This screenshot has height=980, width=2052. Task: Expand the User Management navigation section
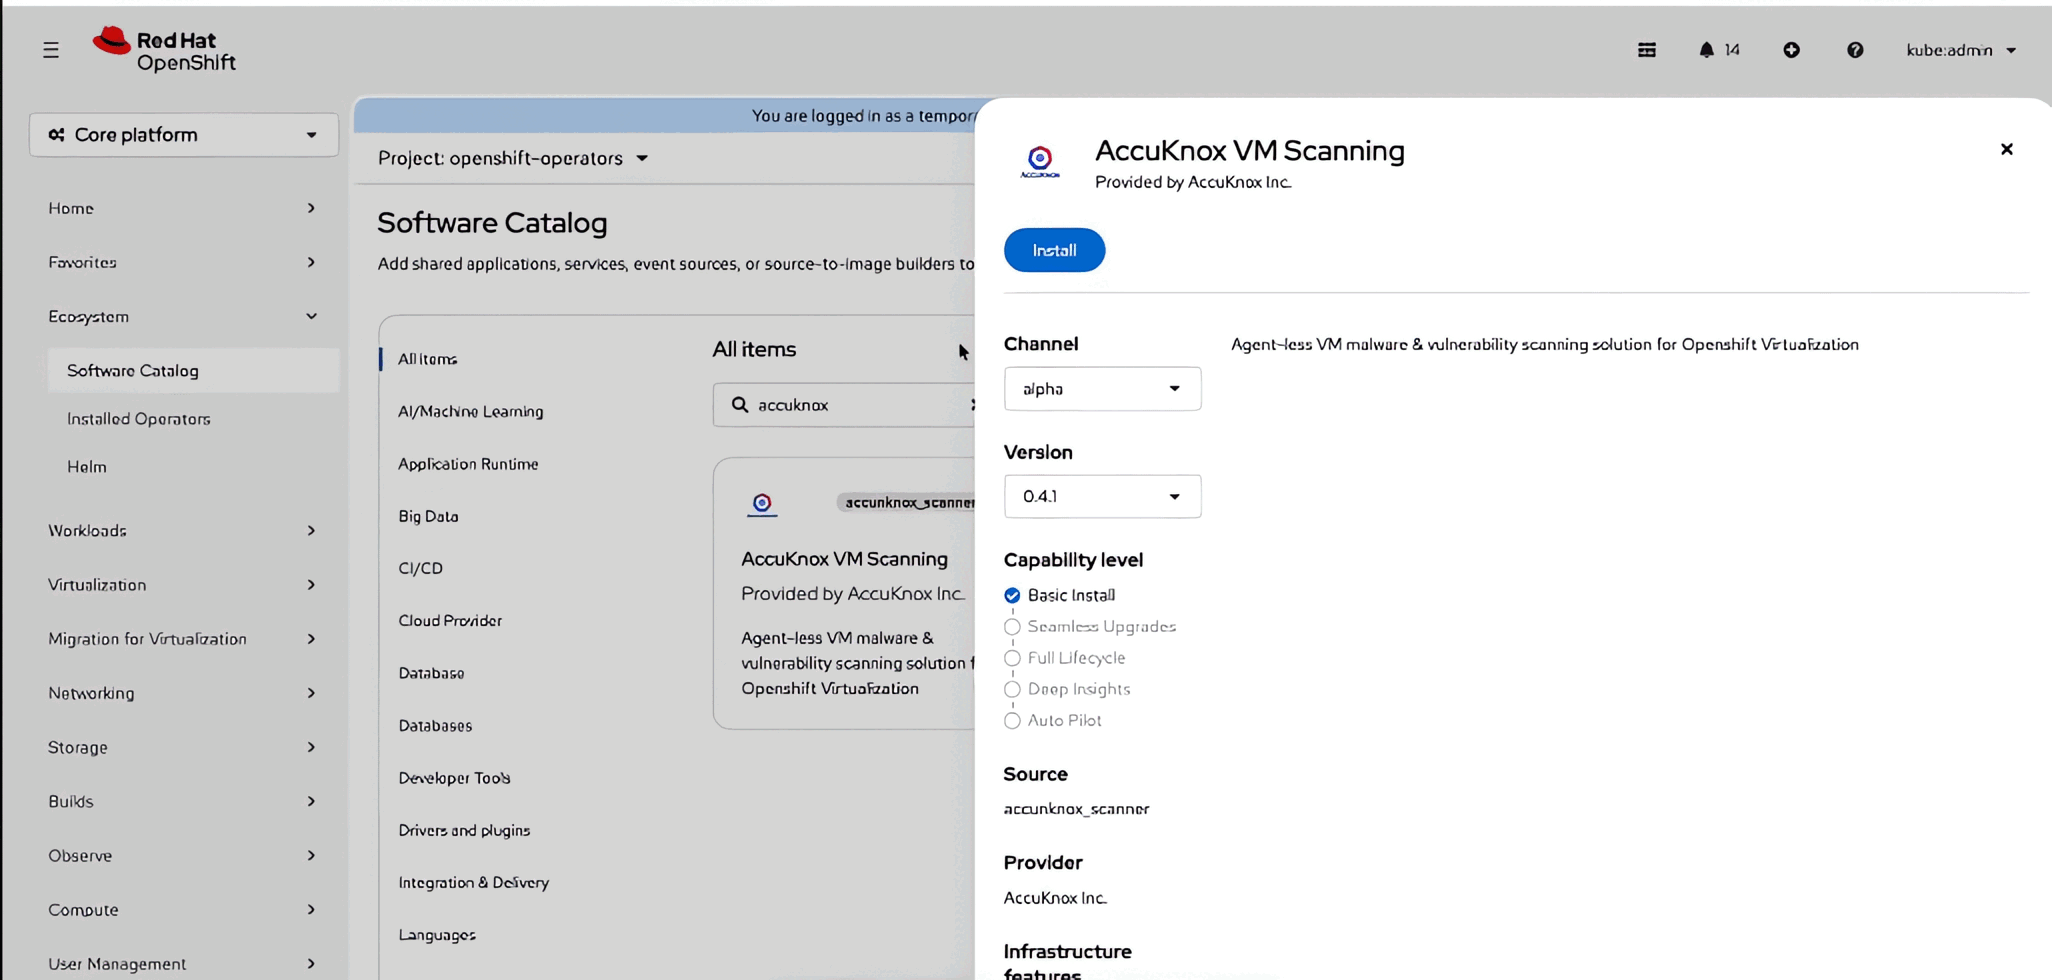183,963
